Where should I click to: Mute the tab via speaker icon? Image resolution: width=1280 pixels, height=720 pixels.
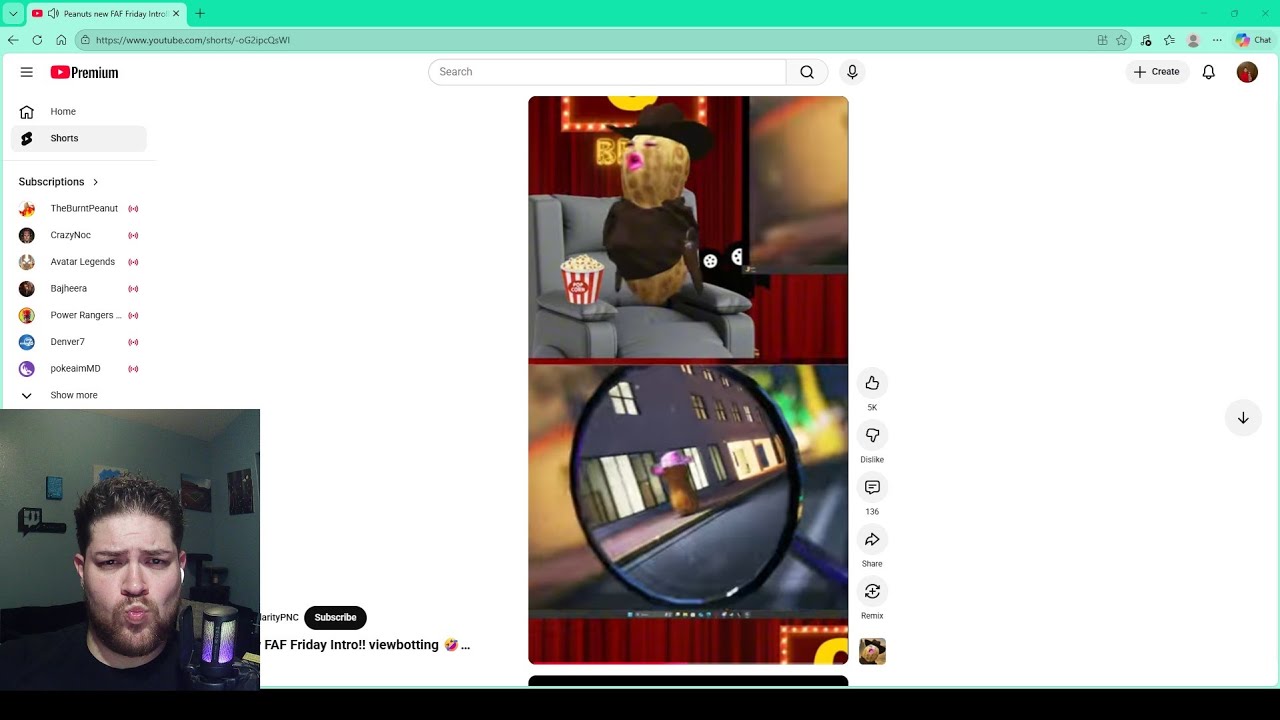(53, 13)
